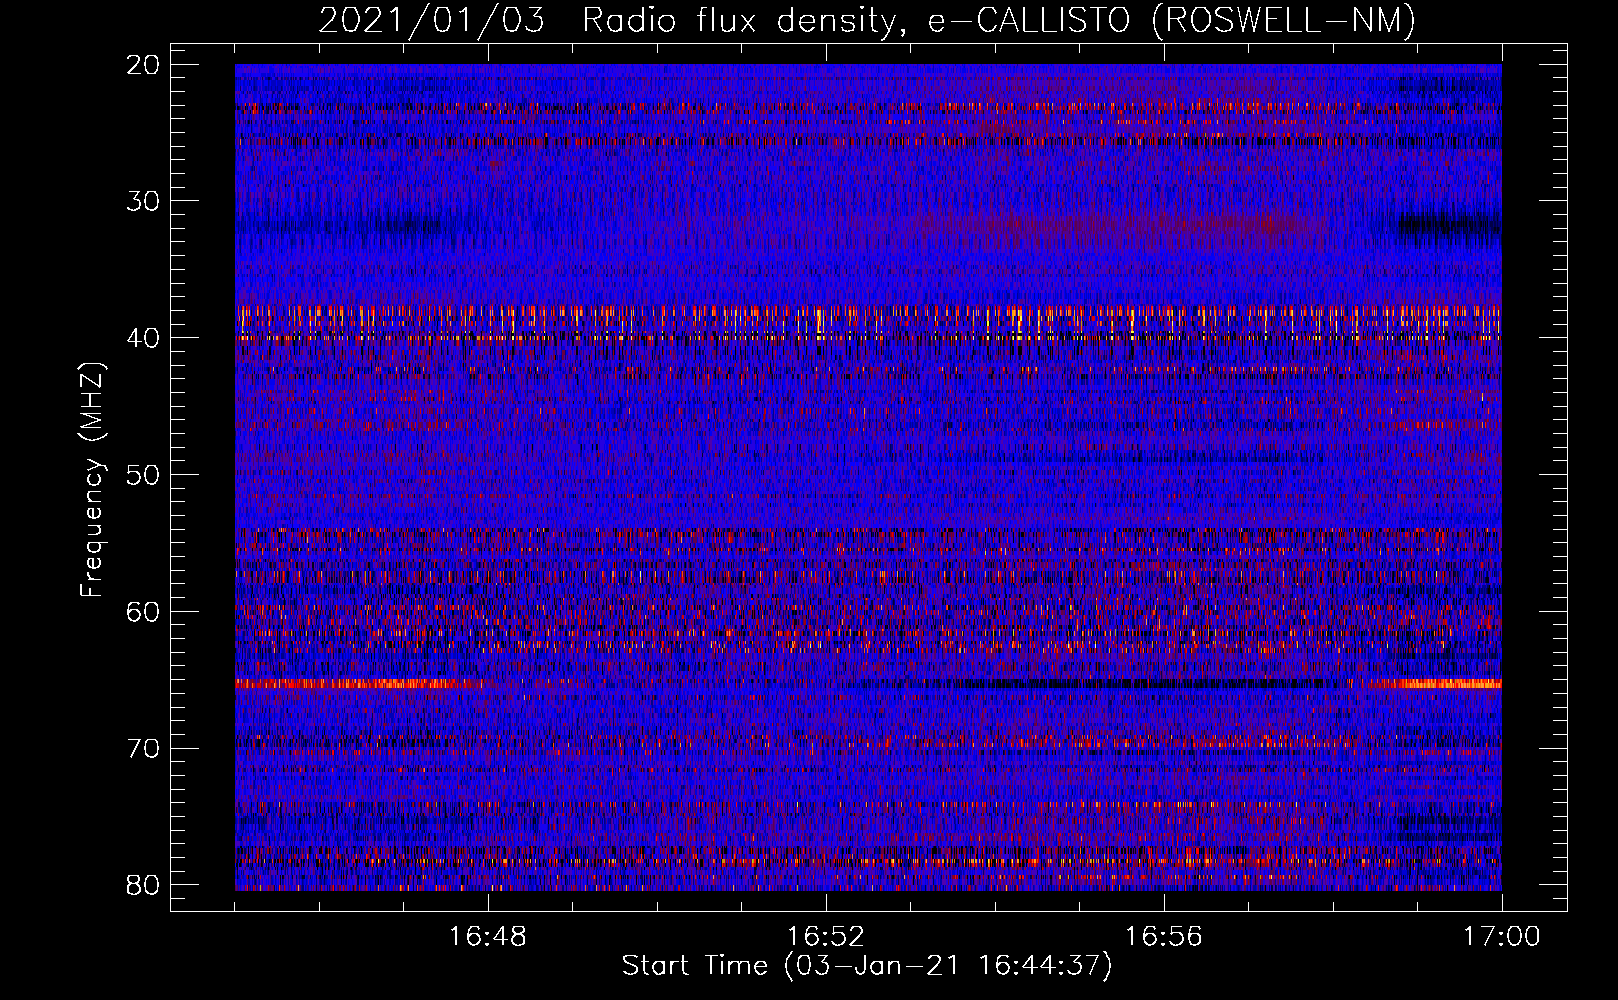Click the 80 MHz frequency tick label
Screen dimensions: 1618x1000
(x=143, y=885)
